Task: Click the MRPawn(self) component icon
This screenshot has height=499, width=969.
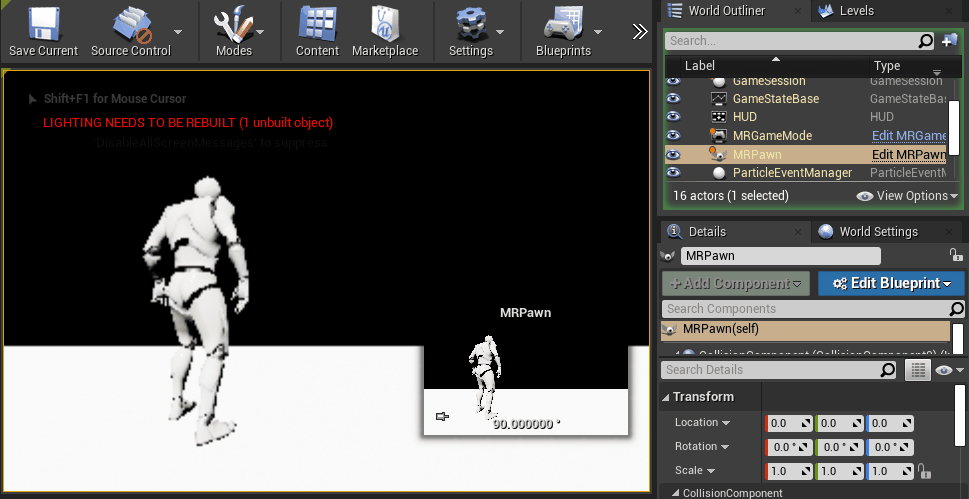Action: click(x=669, y=329)
